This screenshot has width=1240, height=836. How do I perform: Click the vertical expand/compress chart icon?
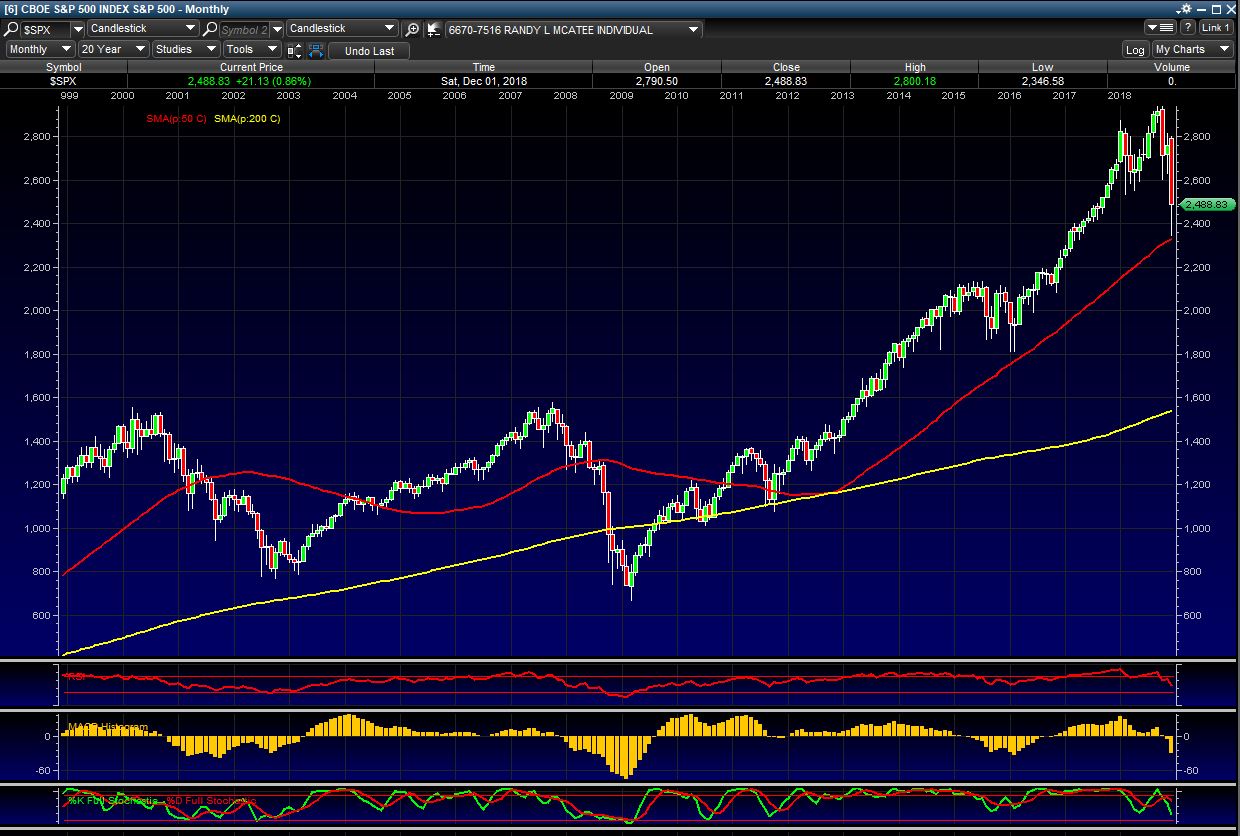pos(291,50)
